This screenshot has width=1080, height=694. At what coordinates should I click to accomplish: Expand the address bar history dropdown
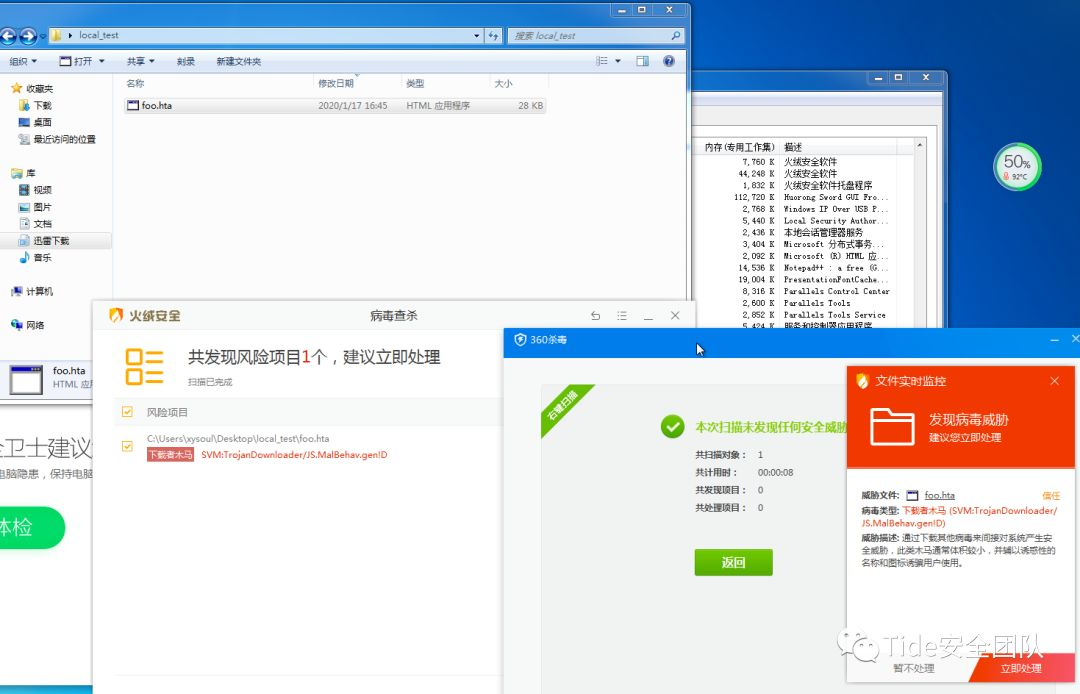tap(477, 36)
